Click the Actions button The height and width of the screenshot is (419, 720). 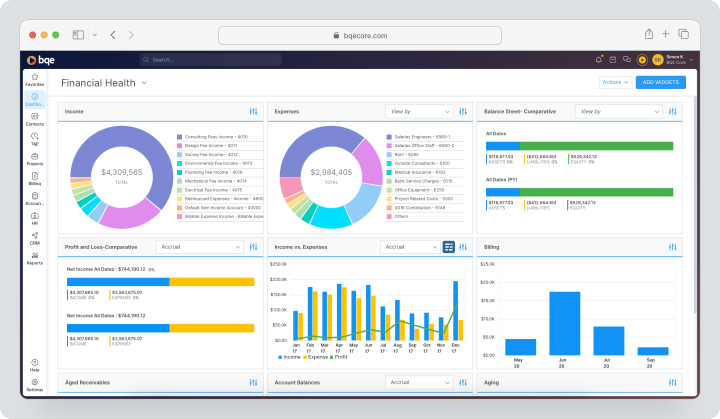(615, 82)
